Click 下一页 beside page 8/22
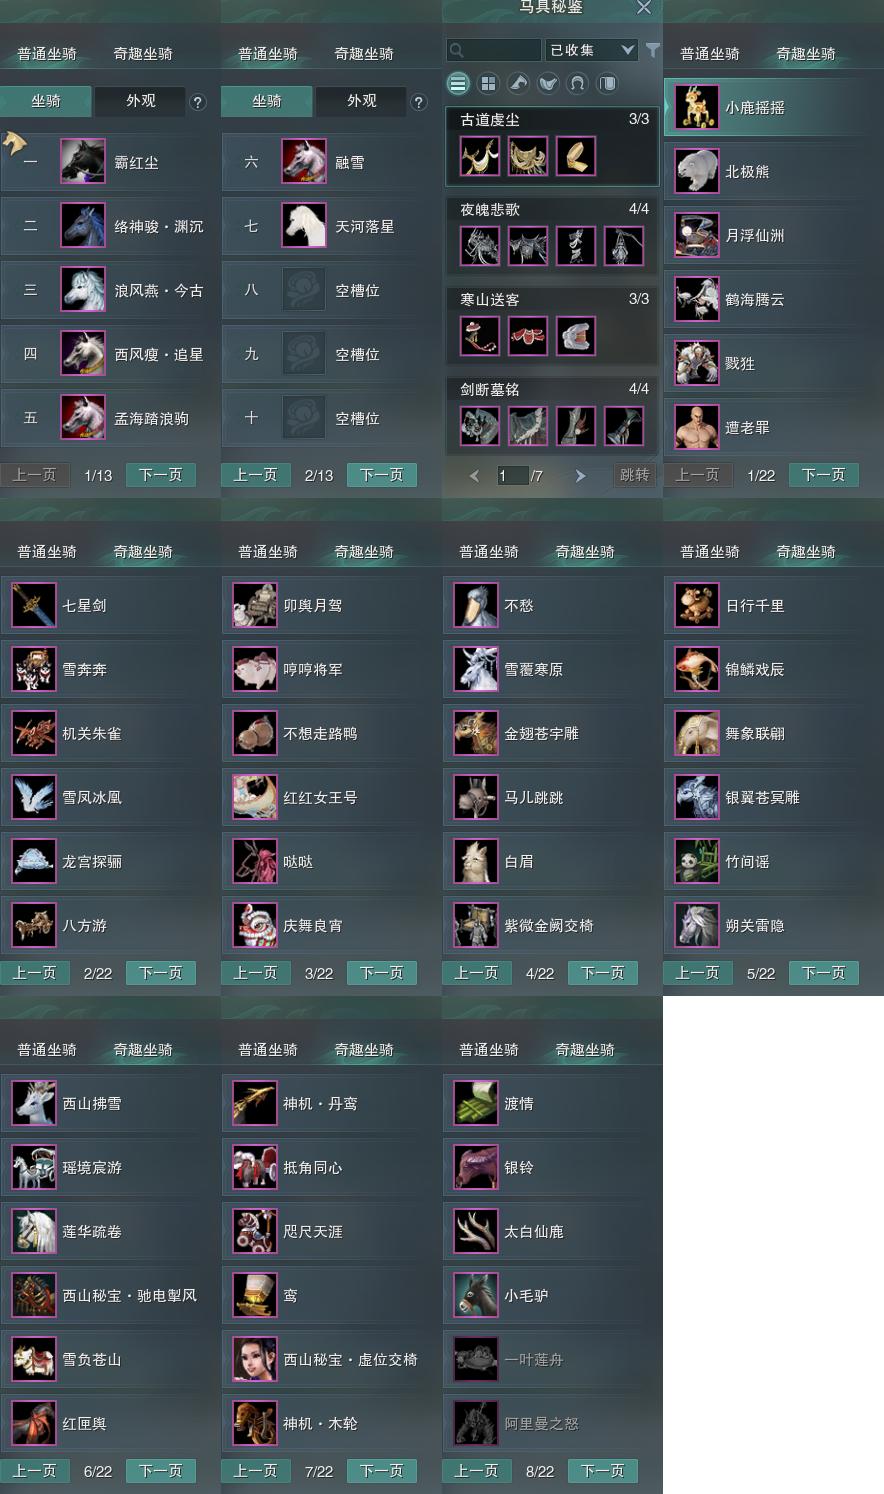 pos(603,1471)
